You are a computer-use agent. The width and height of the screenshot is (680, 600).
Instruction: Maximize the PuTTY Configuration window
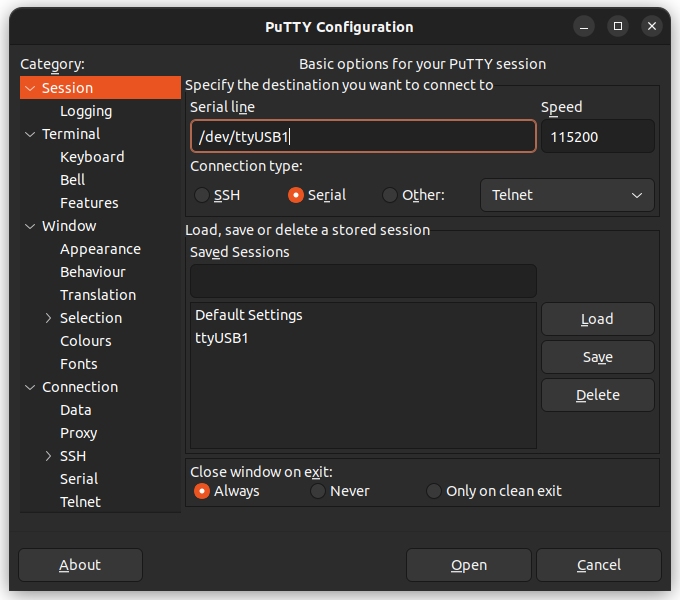pyautogui.click(x=618, y=26)
